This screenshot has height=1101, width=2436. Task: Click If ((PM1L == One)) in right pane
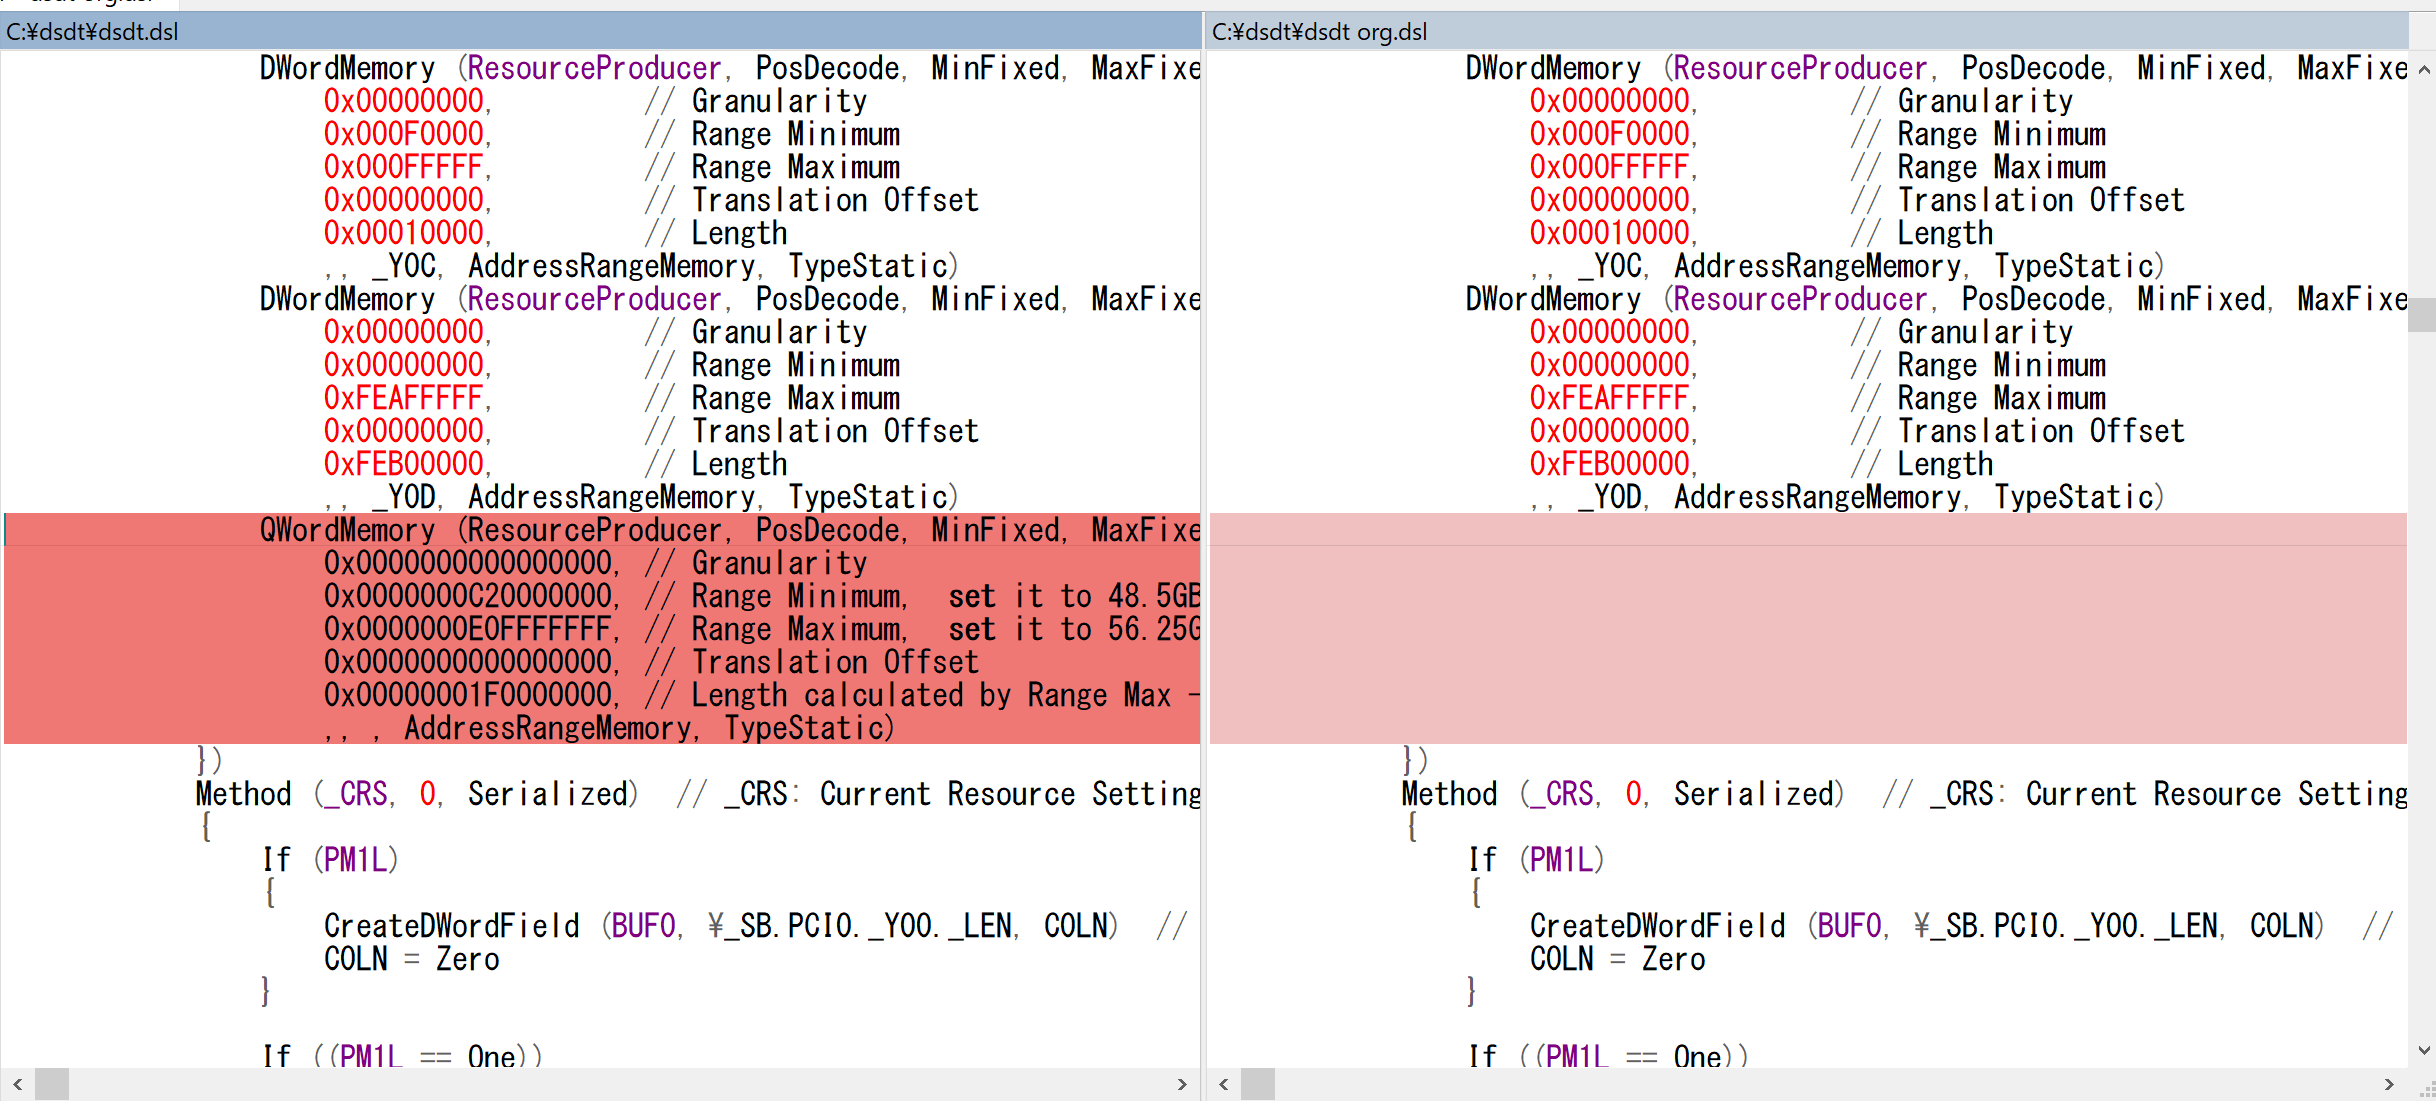tap(1609, 1056)
